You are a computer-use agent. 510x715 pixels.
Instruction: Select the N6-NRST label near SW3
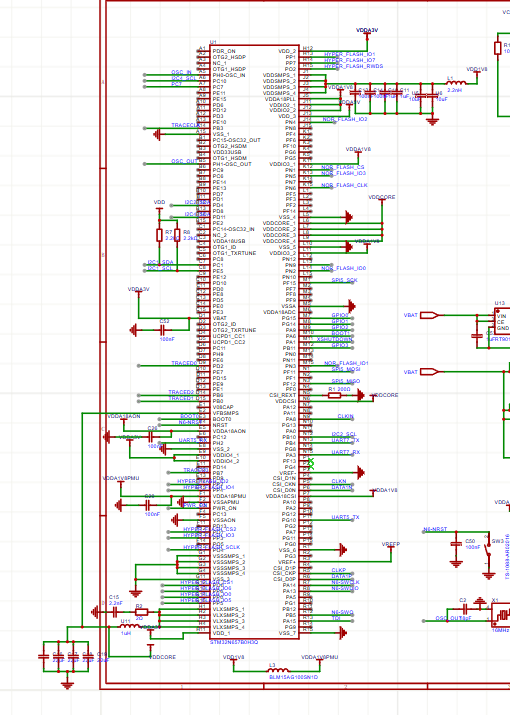[435, 529]
